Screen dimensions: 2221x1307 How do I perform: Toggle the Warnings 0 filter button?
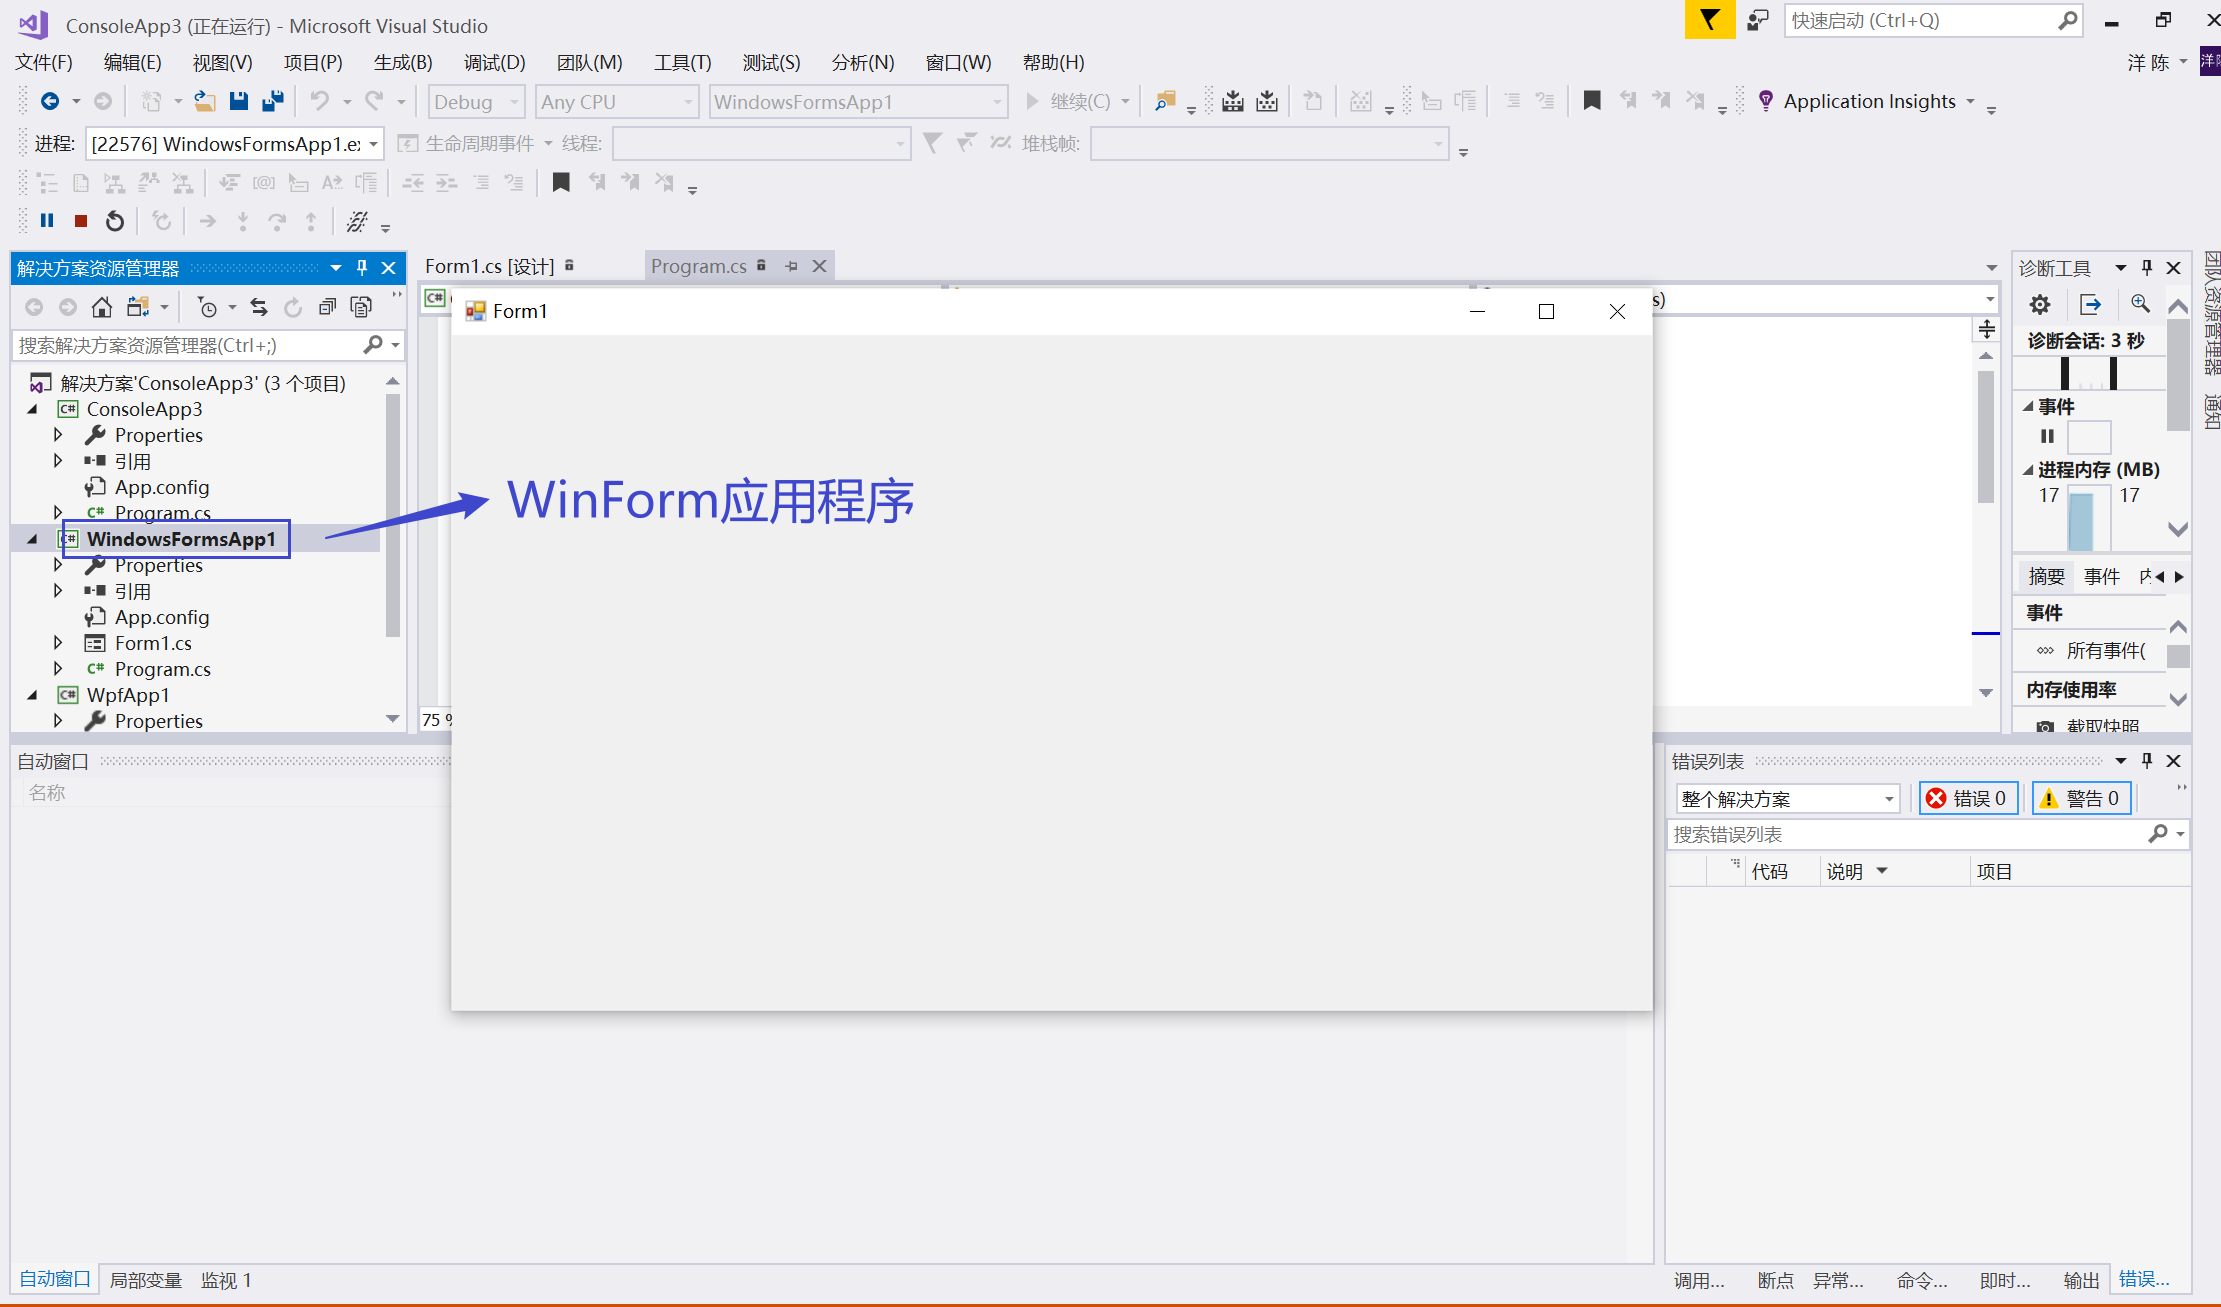click(x=2081, y=798)
